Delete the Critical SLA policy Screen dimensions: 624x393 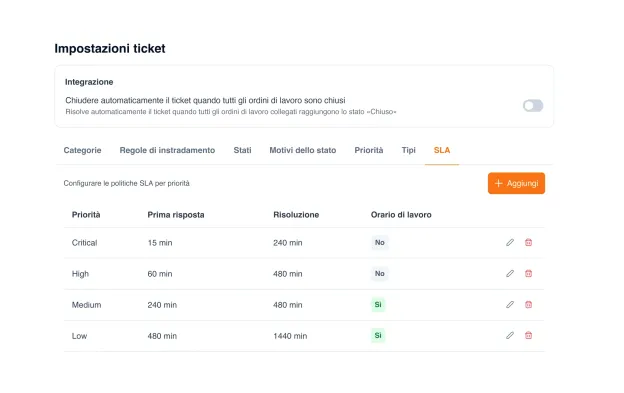528,242
